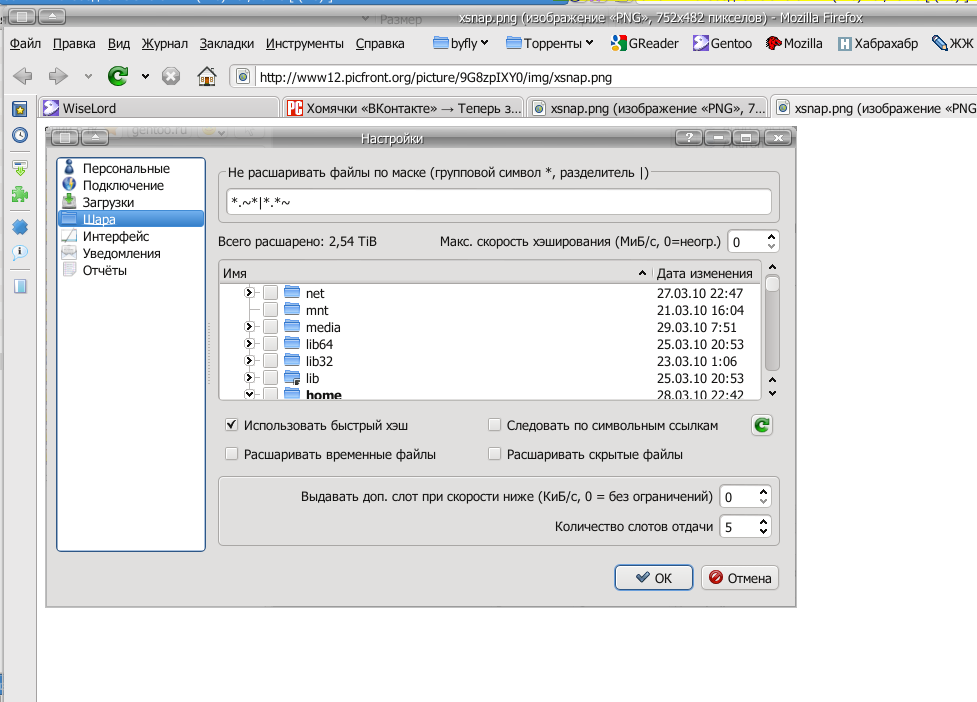Select Отчёты settings section
The image size is (977, 702).
tap(131, 270)
